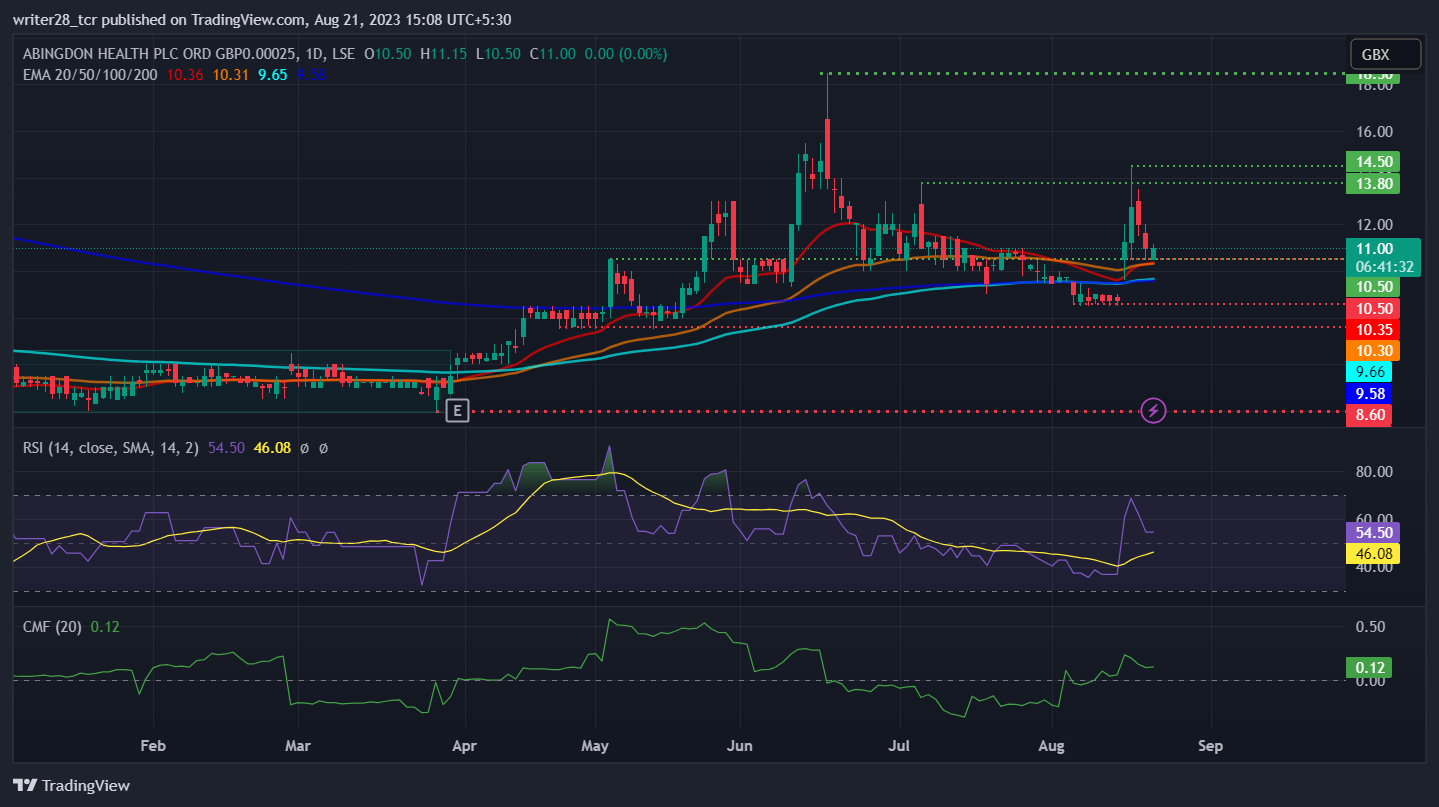Image resolution: width=1439 pixels, height=807 pixels.
Task: Click the 13.80 green price label
Action: click(1372, 183)
